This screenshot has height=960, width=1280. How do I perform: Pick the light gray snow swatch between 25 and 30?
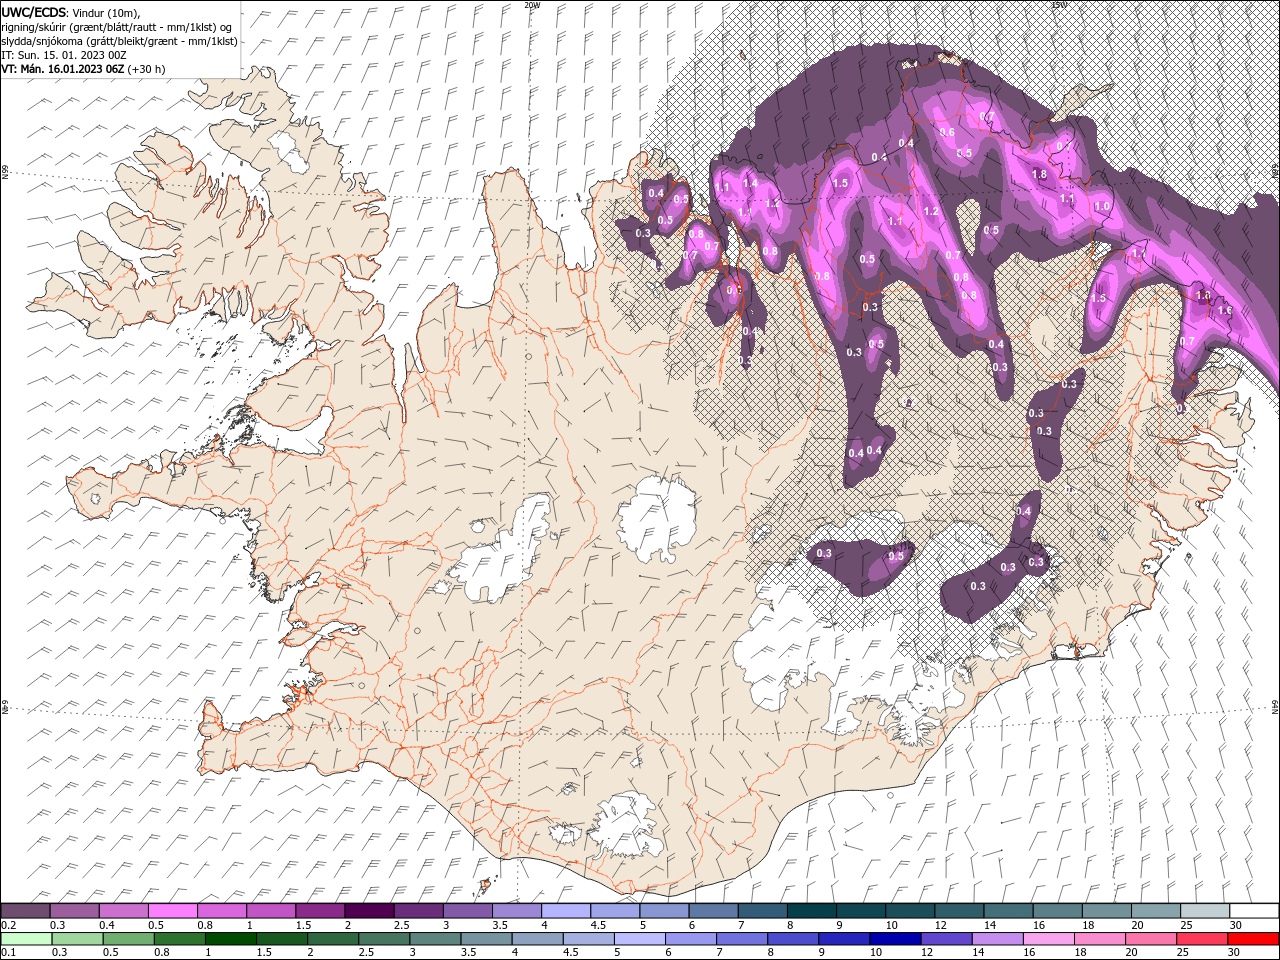point(1206,911)
